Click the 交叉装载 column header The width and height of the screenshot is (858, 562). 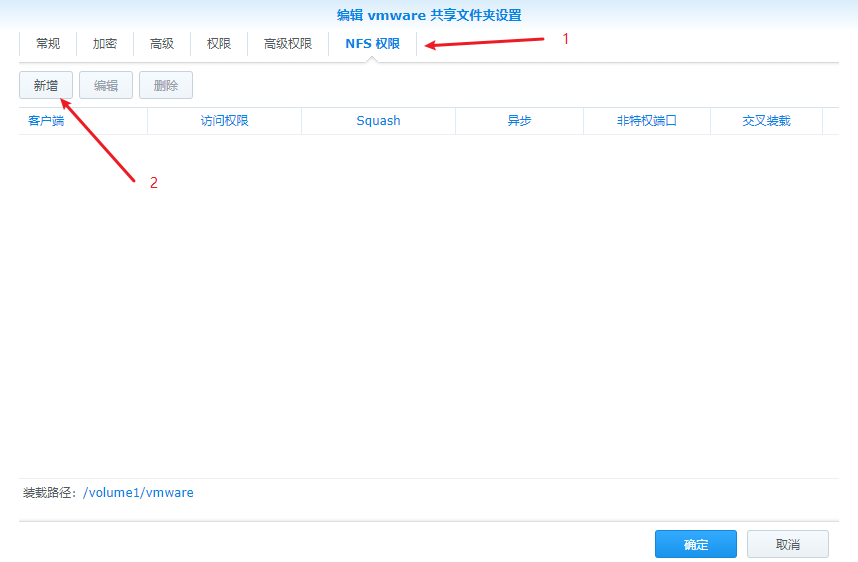point(766,121)
